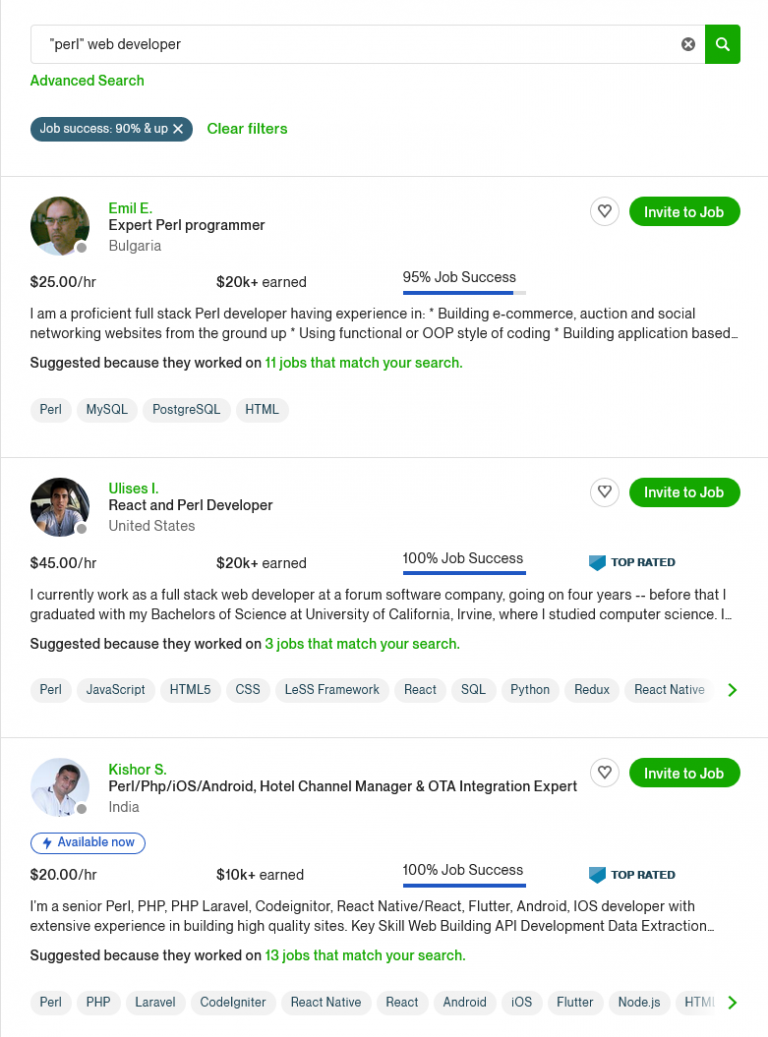The width and height of the screenshot is (768, 1037).
Task: Favorite Ulises I. using heart icon
Action: point(604,492)
